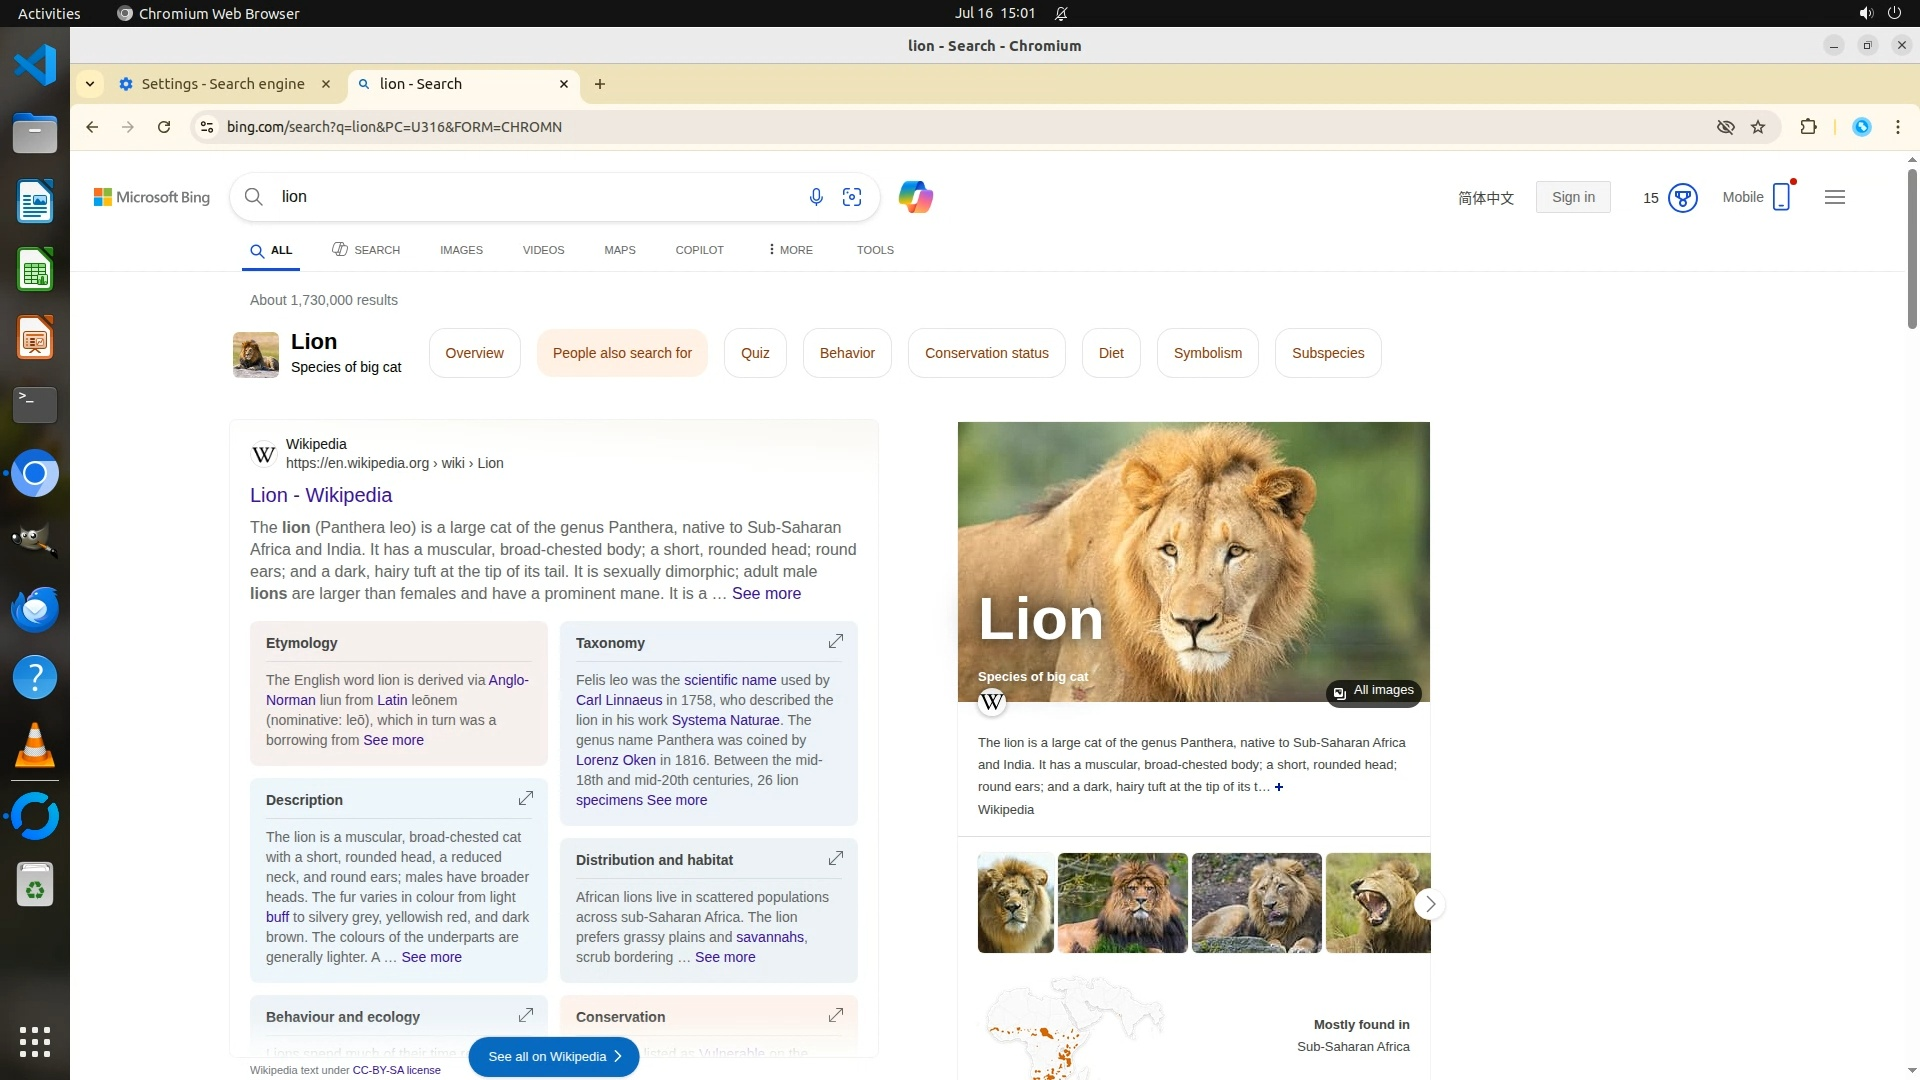Open visual search camera icon
The image size is (1920, 1080).
coord(852,197)
